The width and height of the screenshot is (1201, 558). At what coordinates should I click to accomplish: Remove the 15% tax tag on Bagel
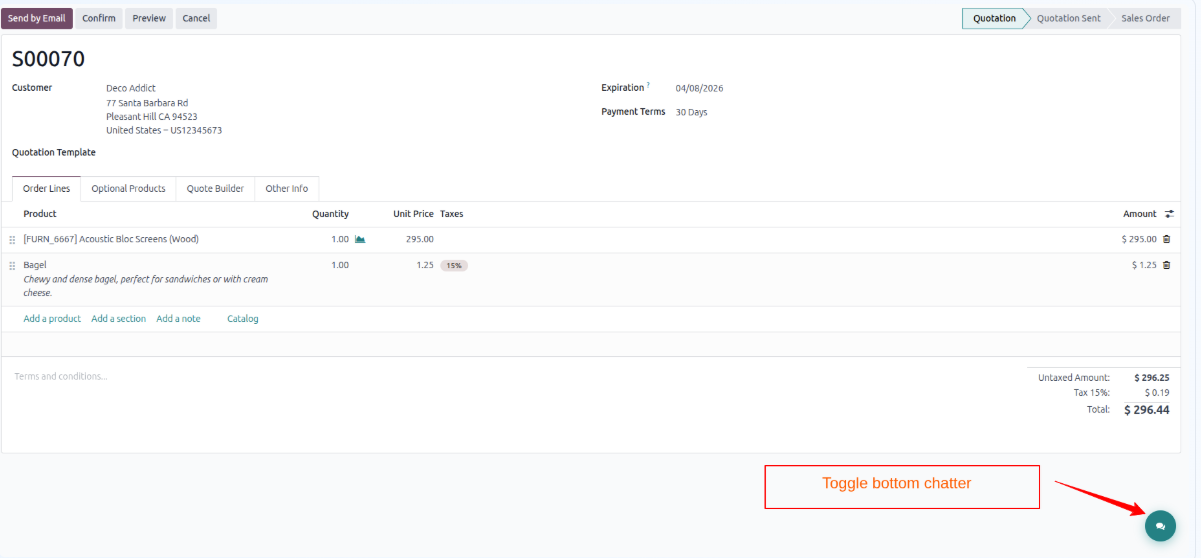point(454,266)
